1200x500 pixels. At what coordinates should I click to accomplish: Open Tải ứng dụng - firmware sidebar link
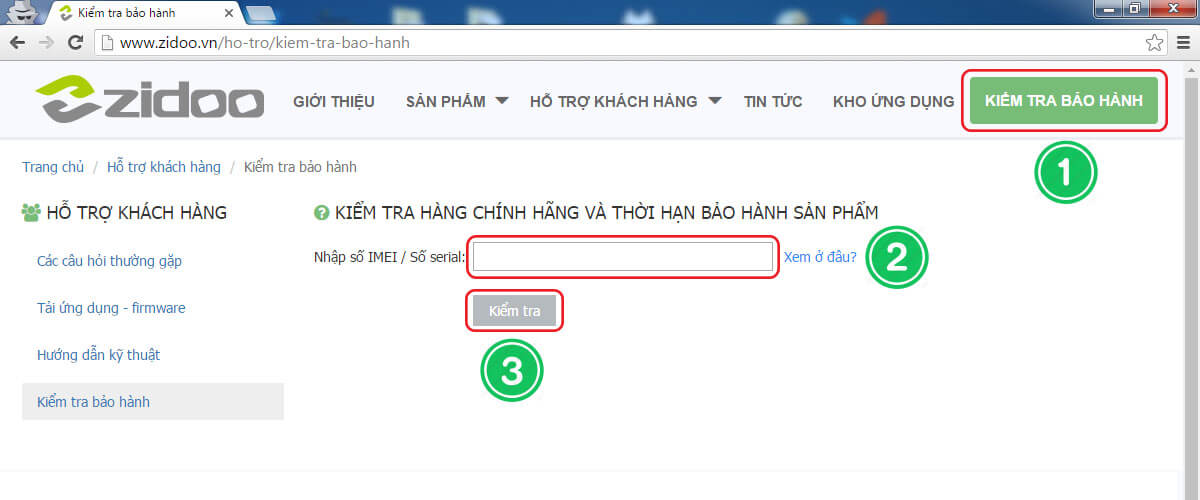pyautogui.click(x=111, y=308)
